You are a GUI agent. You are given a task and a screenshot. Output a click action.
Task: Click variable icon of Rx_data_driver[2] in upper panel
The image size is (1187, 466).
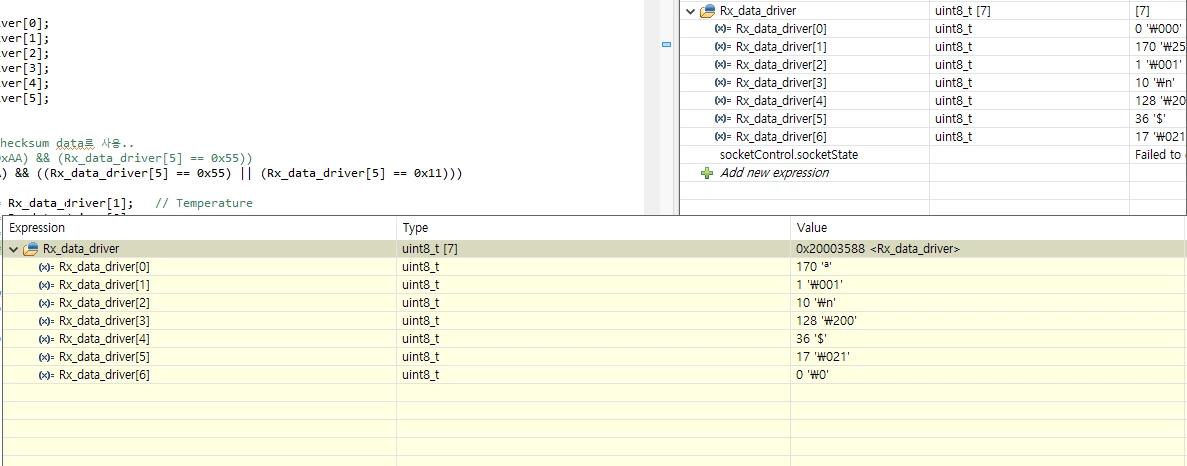(x=724, y=65)
